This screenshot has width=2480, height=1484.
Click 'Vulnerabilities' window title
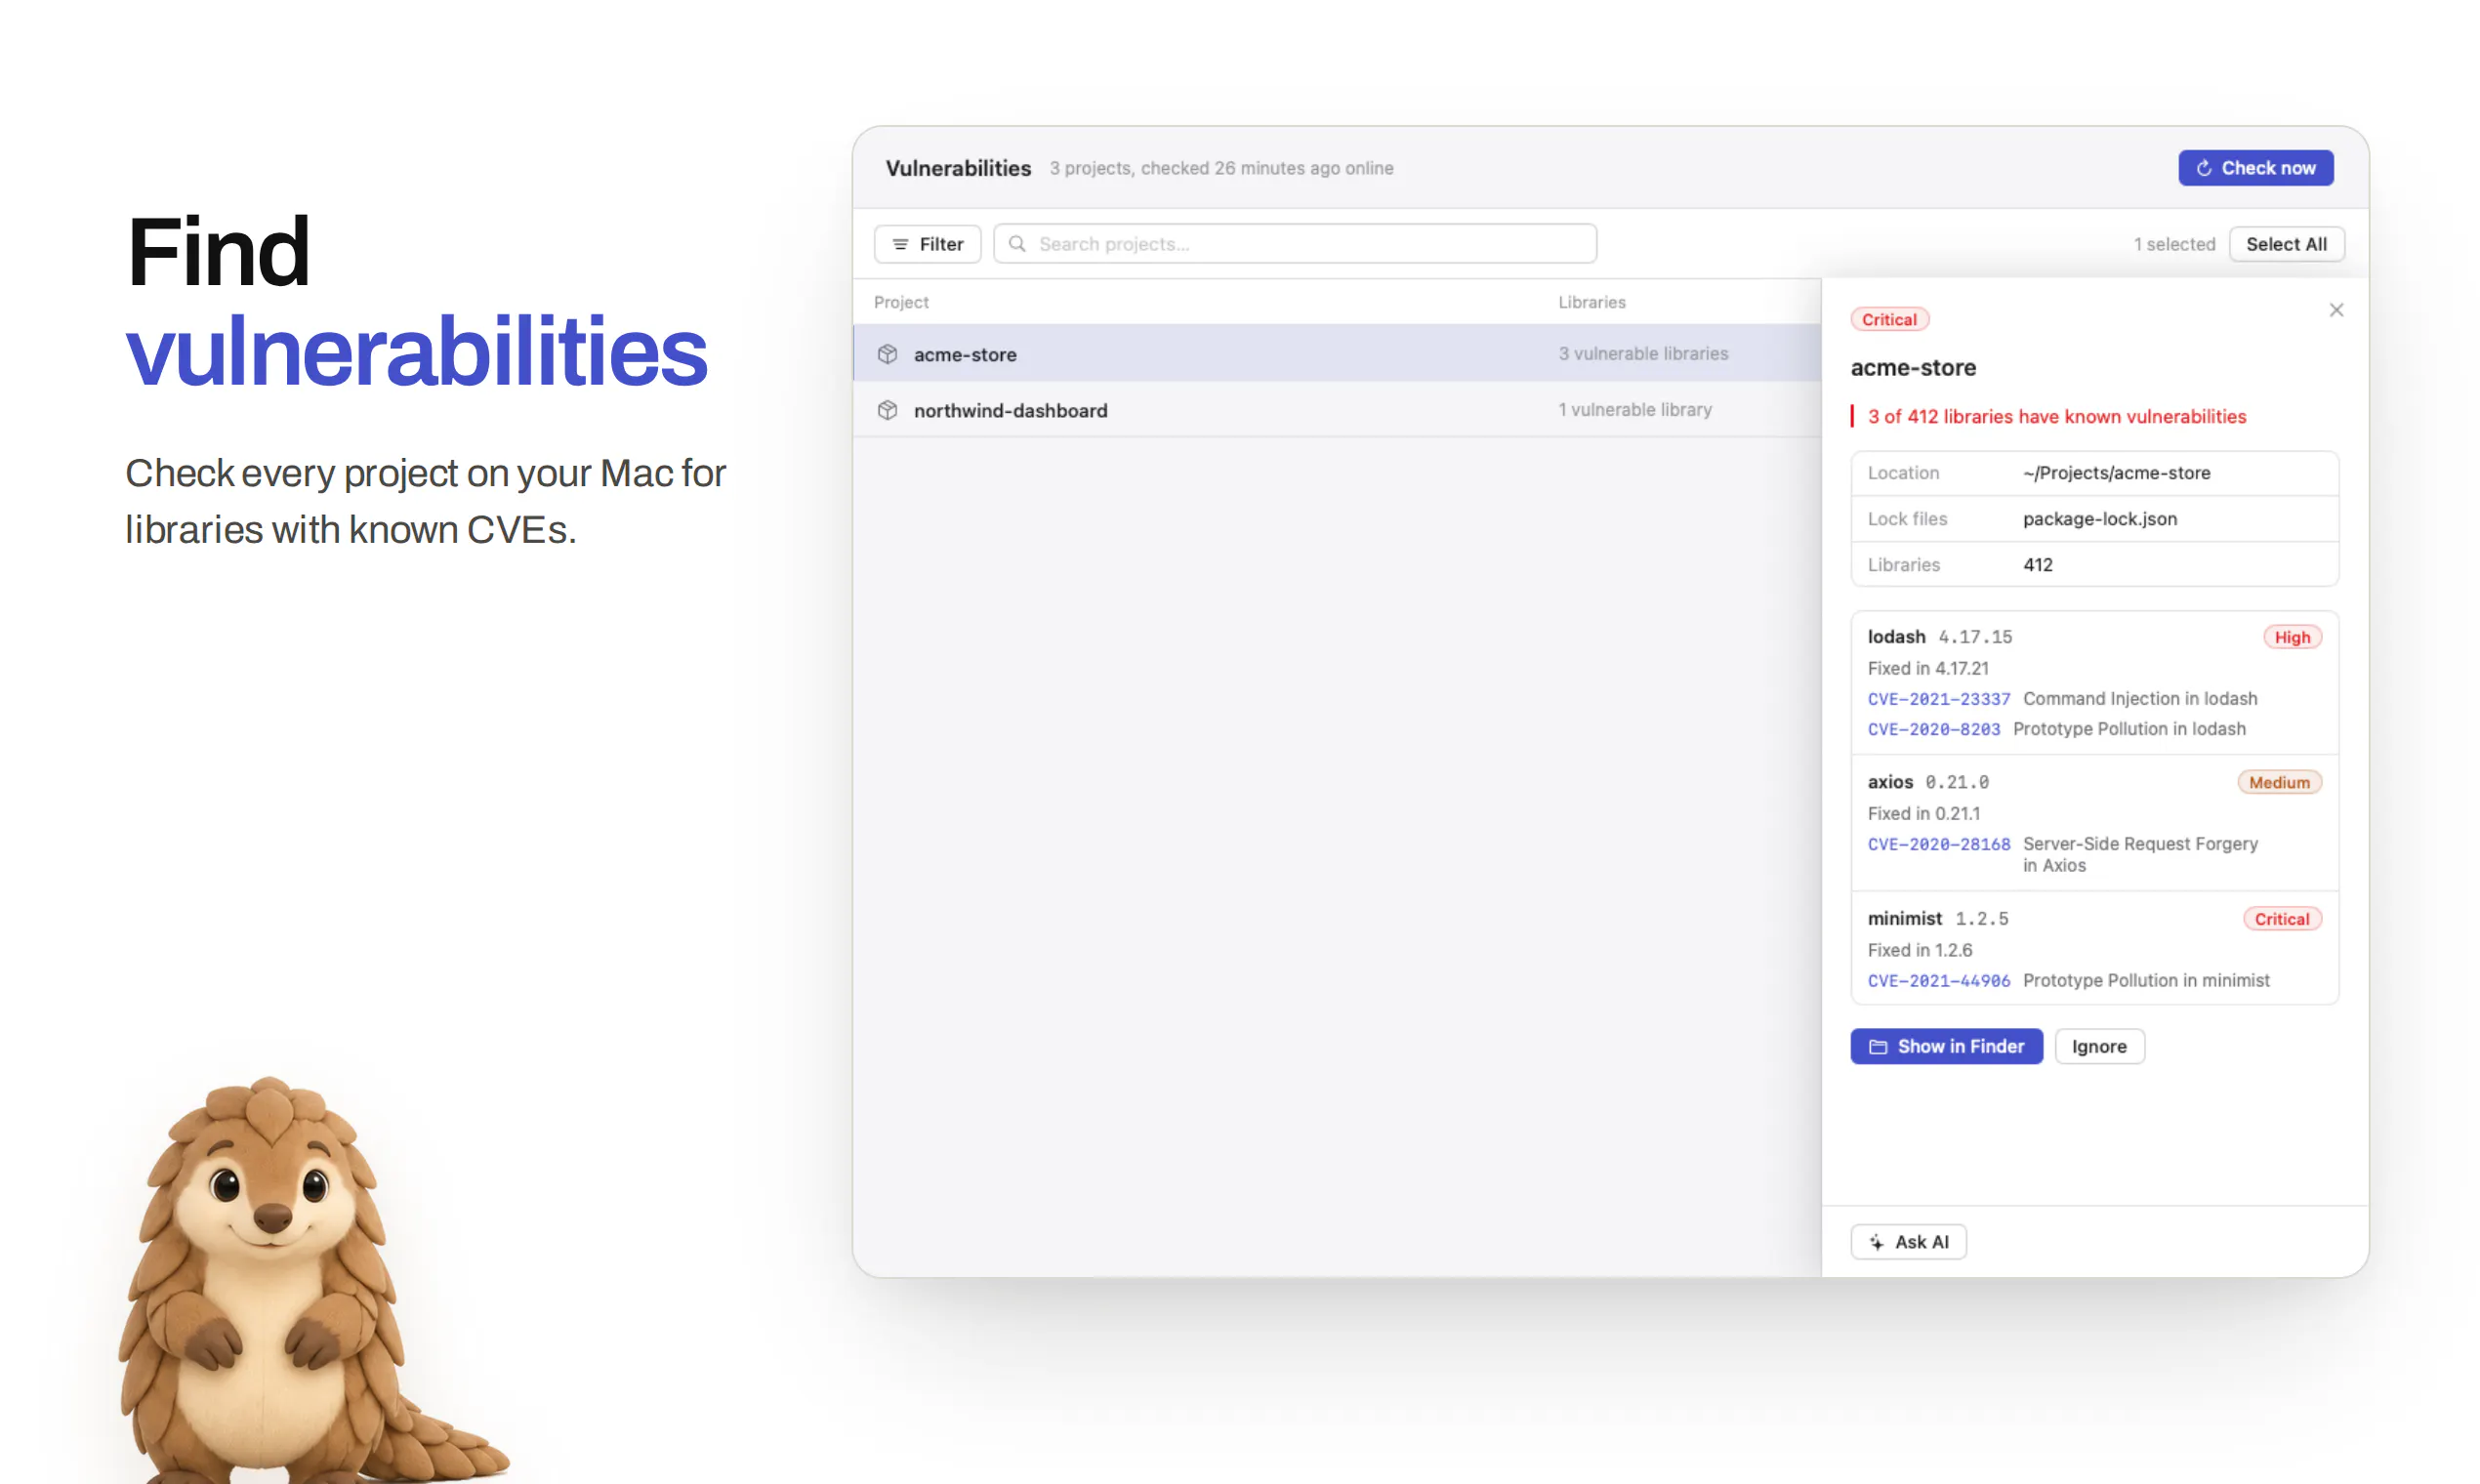[x=958, y=168]
